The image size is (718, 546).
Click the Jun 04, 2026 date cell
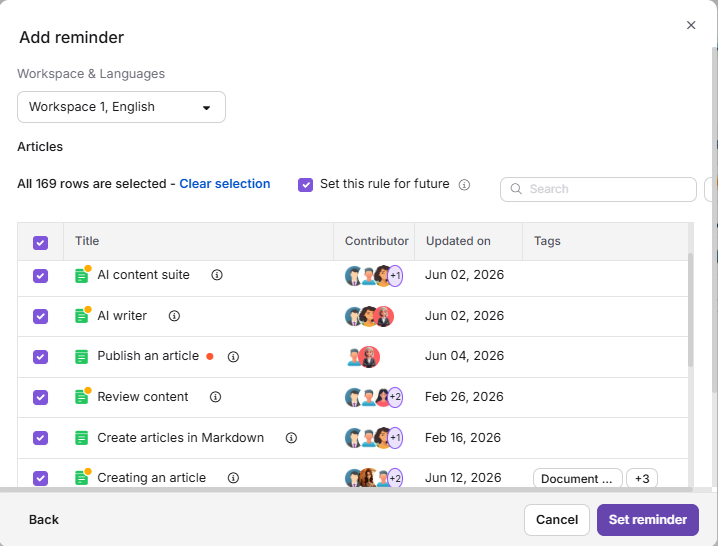tap(464, 356)
